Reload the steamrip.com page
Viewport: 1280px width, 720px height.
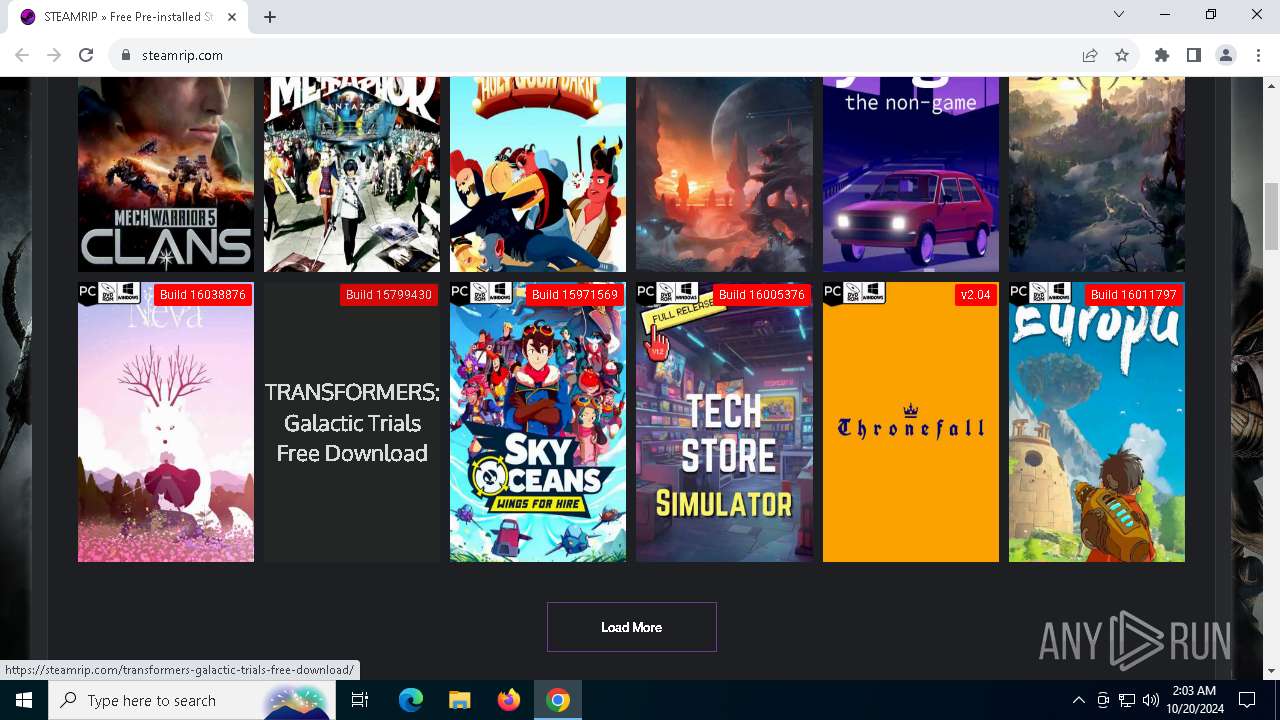86,55
